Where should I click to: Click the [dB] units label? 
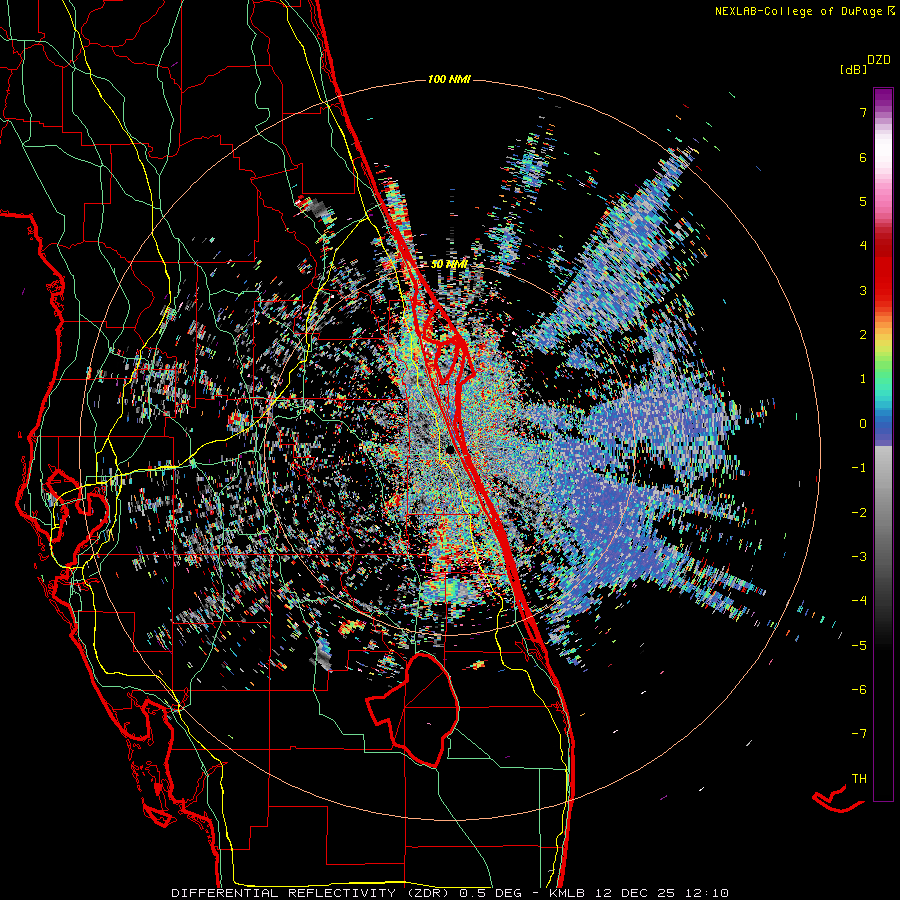point(853,70)
